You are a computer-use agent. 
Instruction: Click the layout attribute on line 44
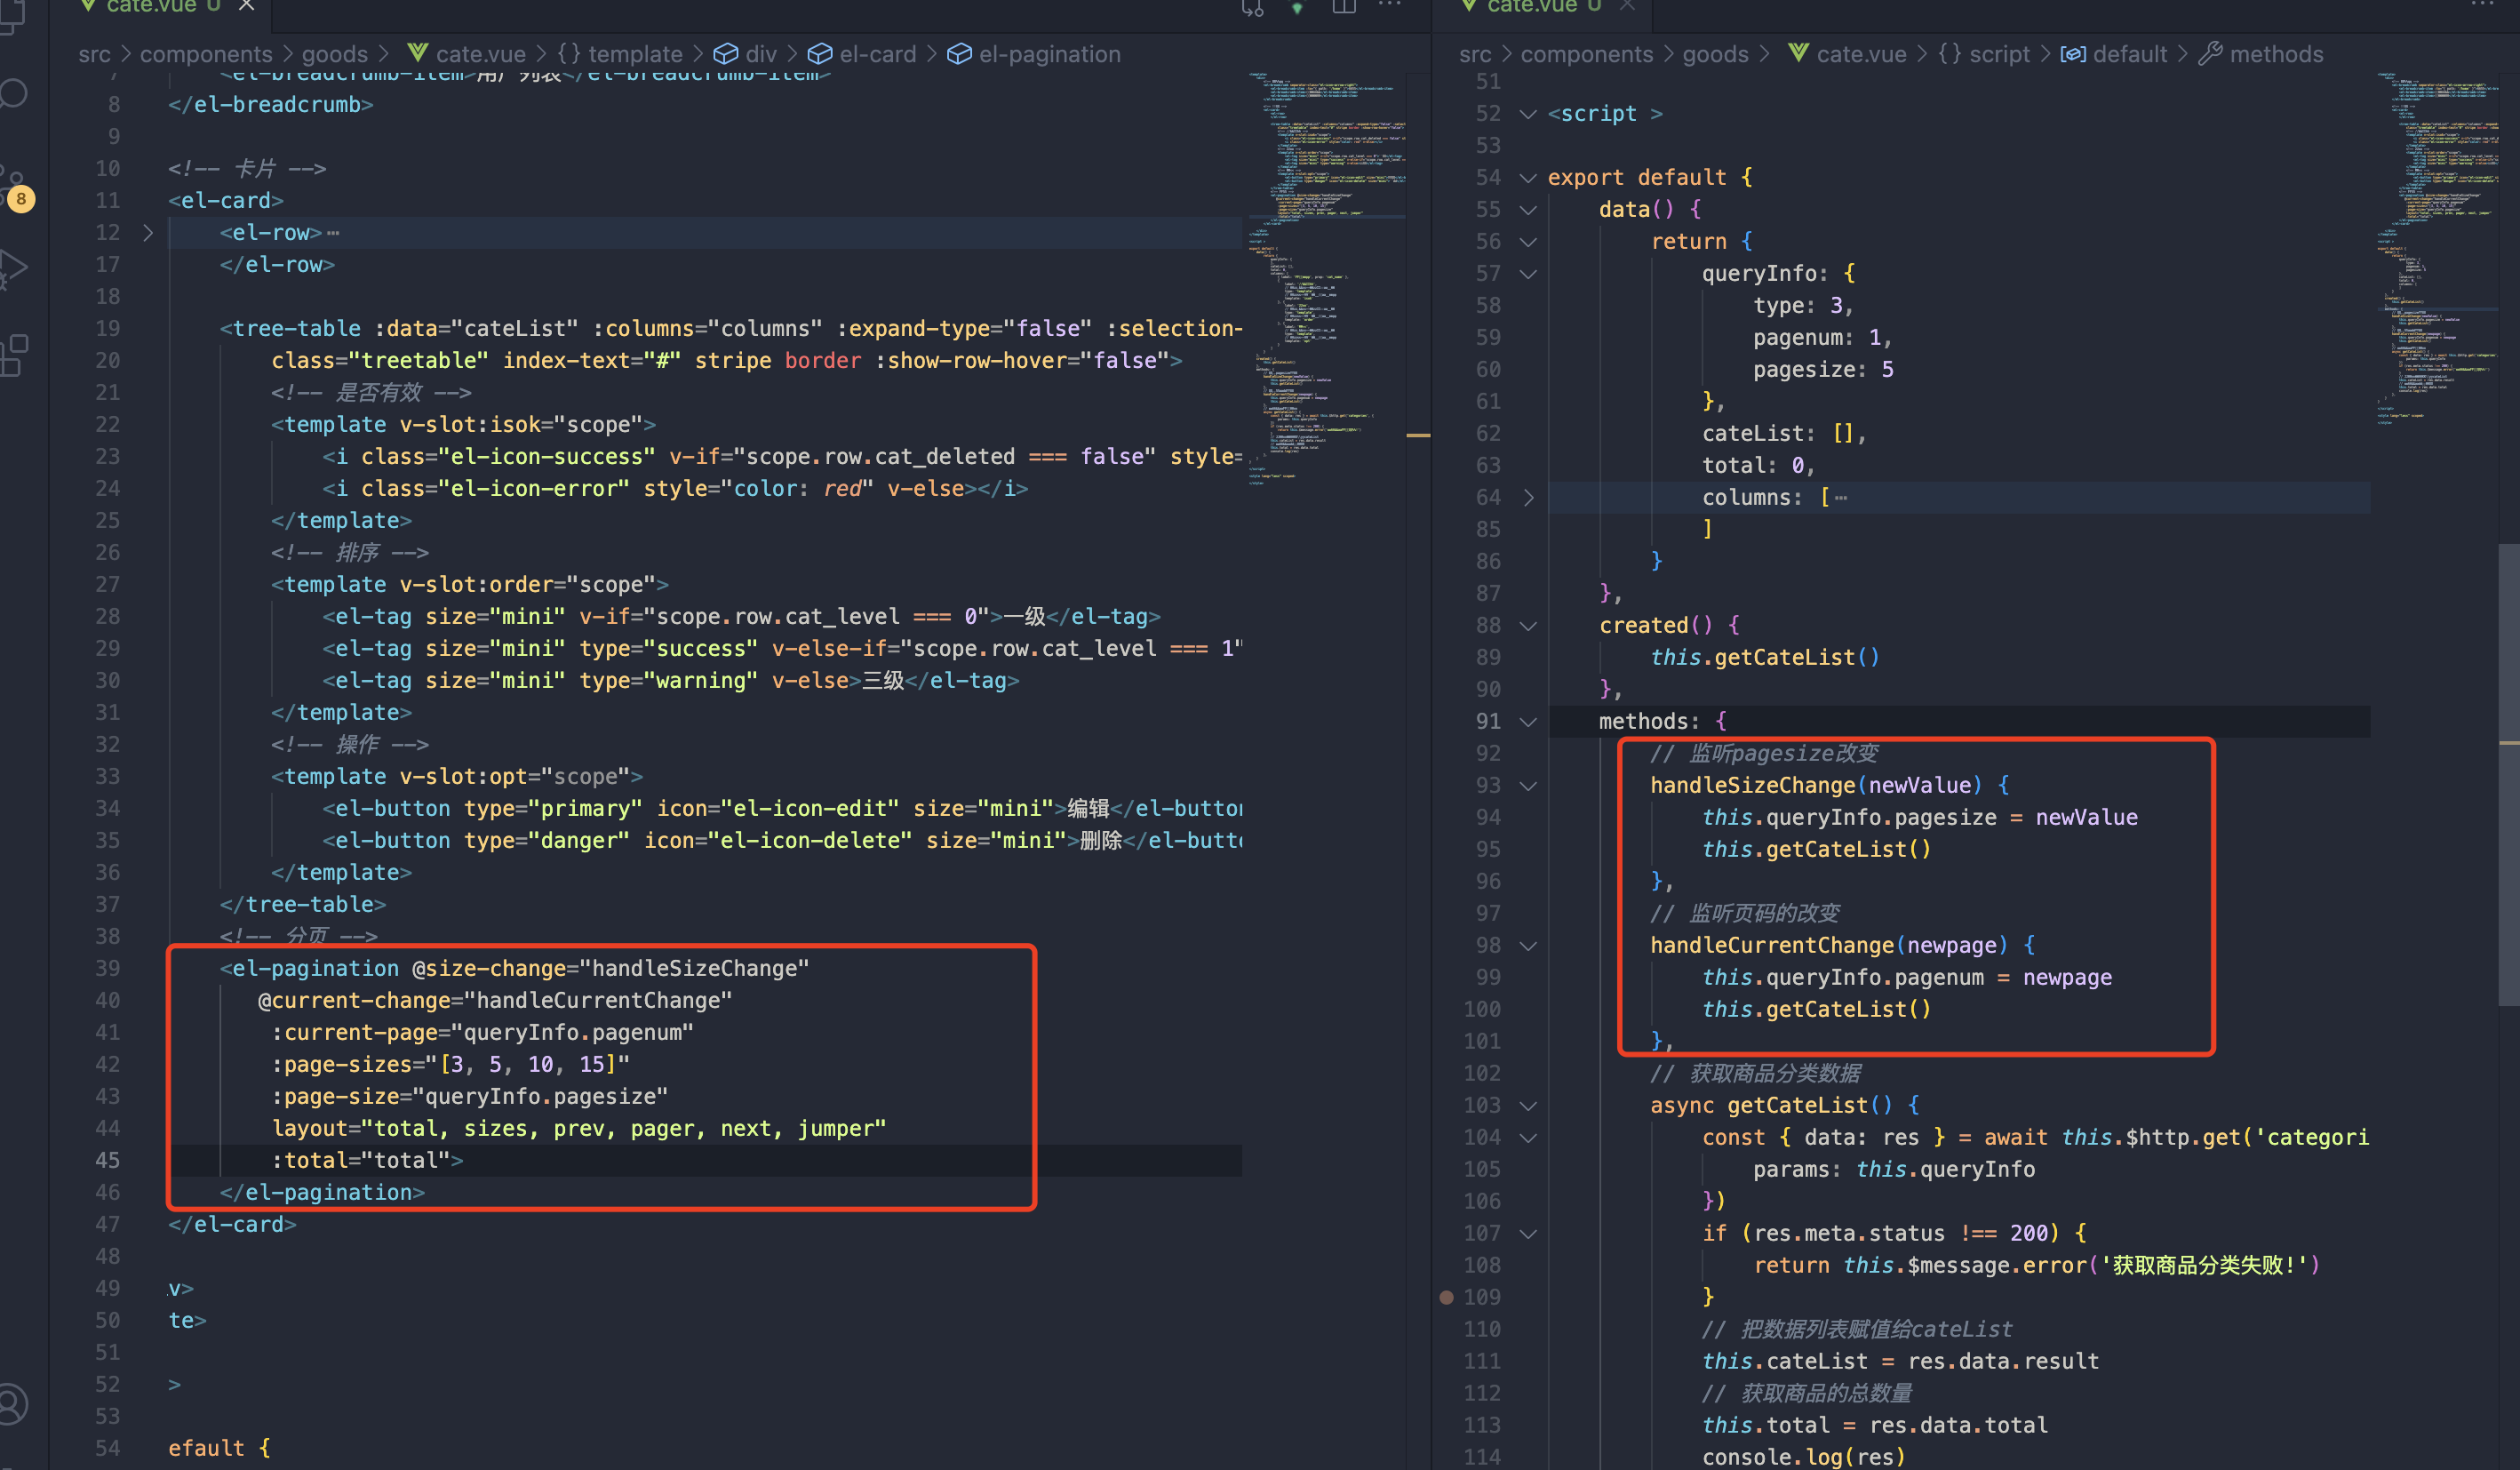pyautogui.click(x=579, y=1128)
